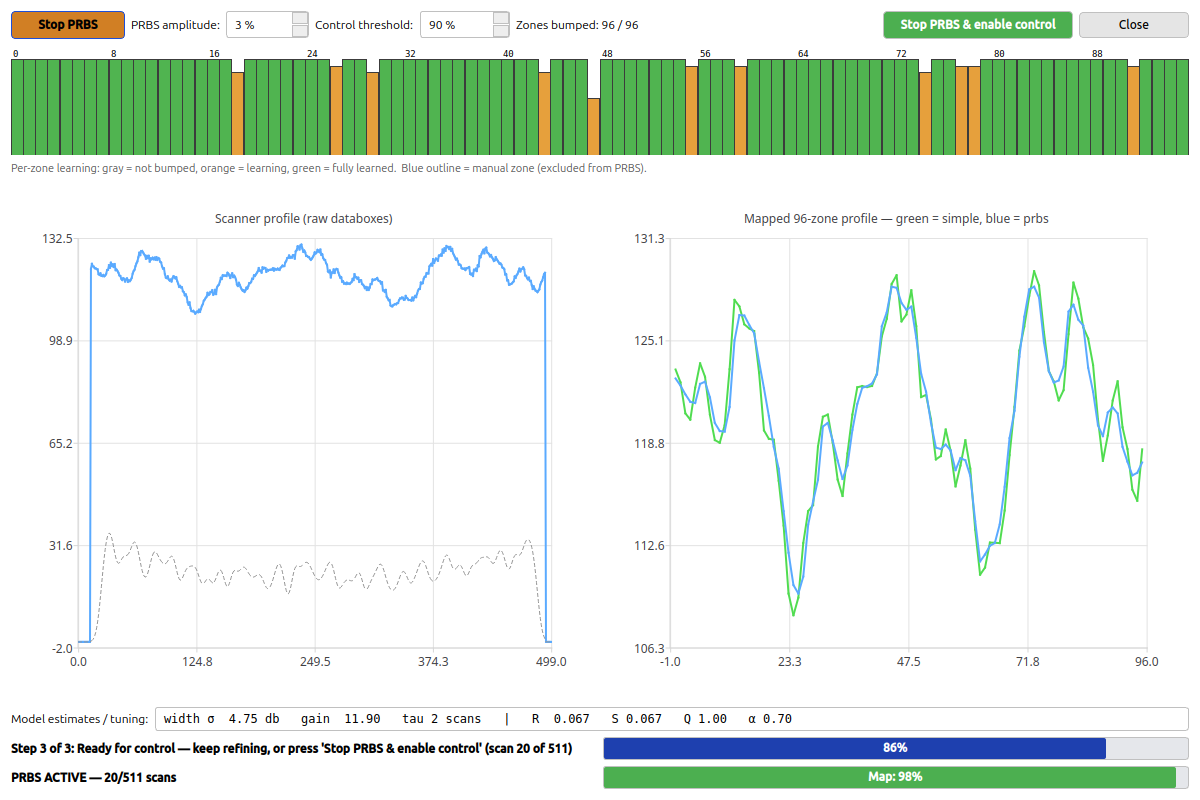Decrease PRBS amplitude with the down arrow
This screenshot has height=800, width=1200.
300,30
